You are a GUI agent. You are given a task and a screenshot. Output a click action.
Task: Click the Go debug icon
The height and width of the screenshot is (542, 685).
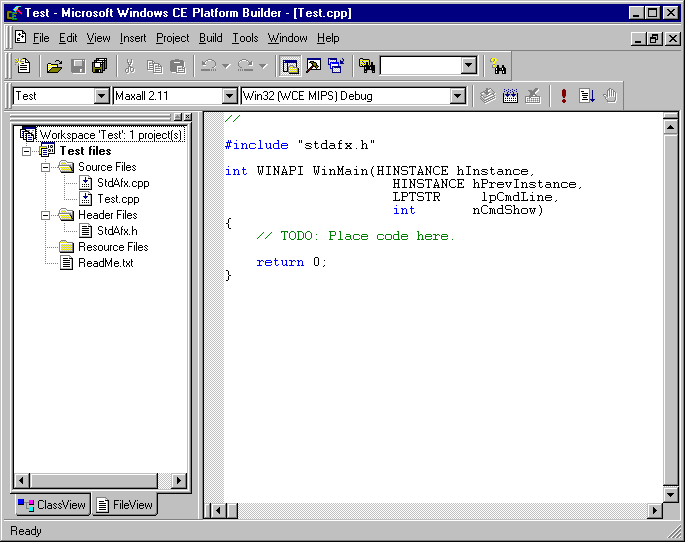point(587,96)
